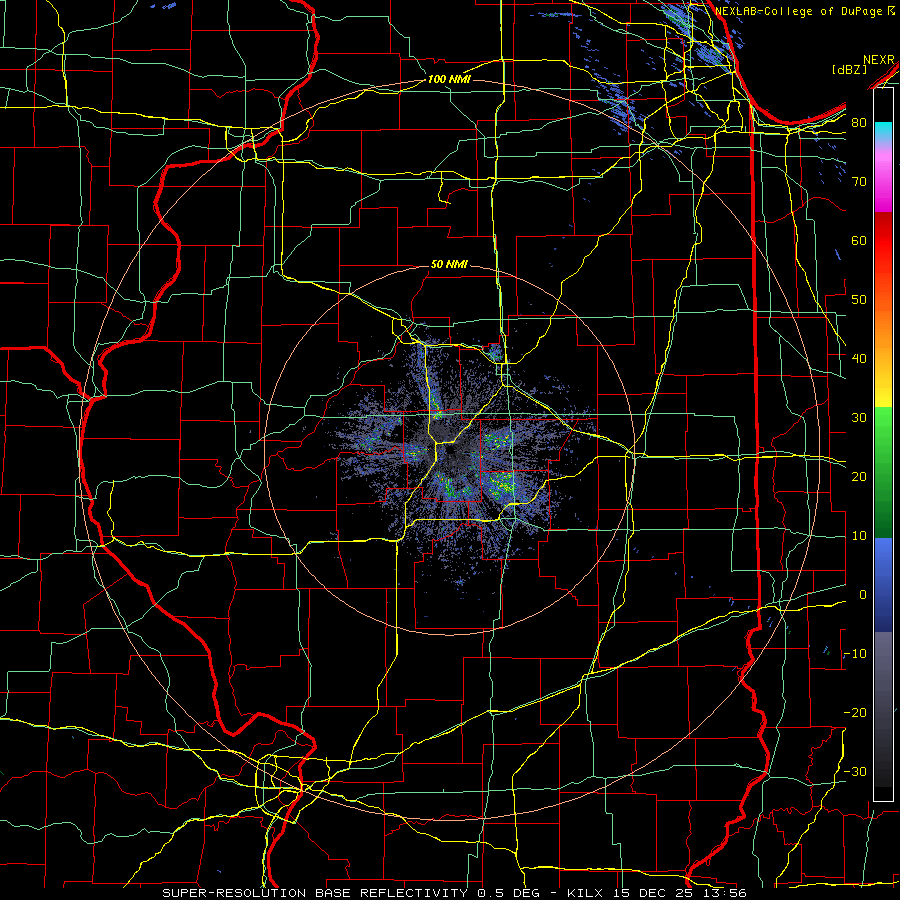Click the -30 dBZ scale value
This screenshot has width=900, height=900.
pyautogui.click(x=855, y=772)
